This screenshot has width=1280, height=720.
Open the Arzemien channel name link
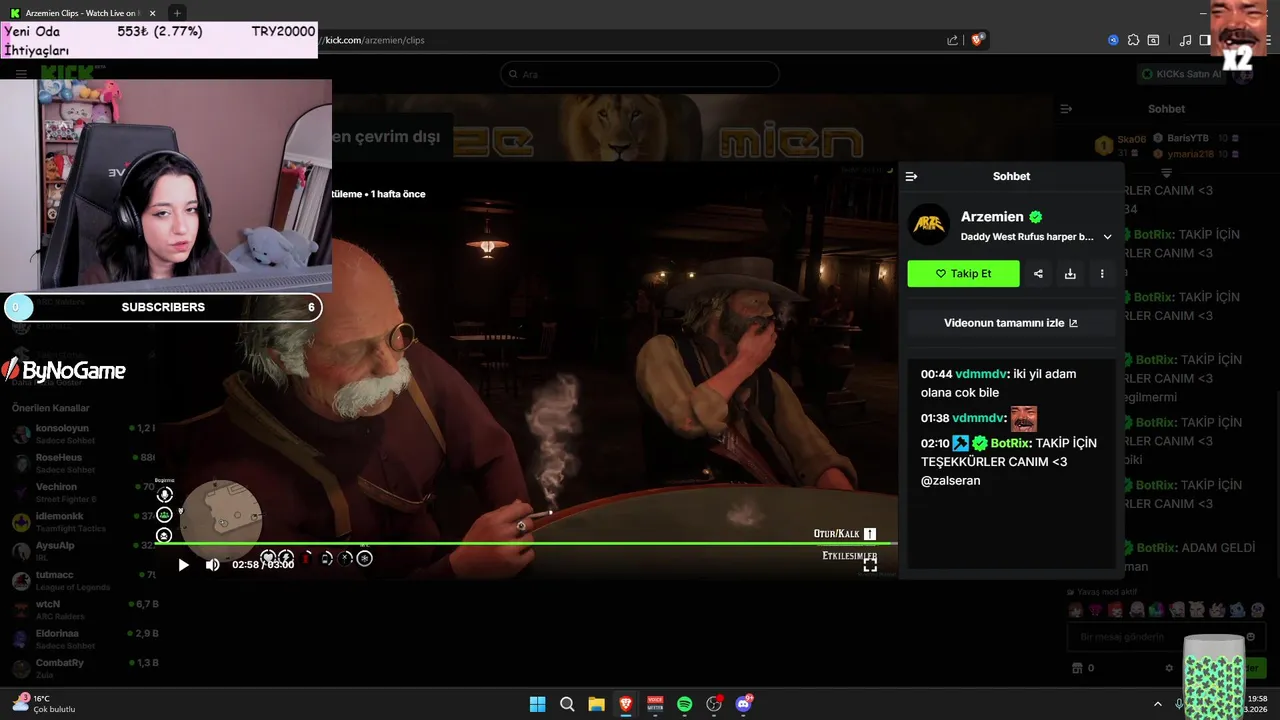point(992,216)
